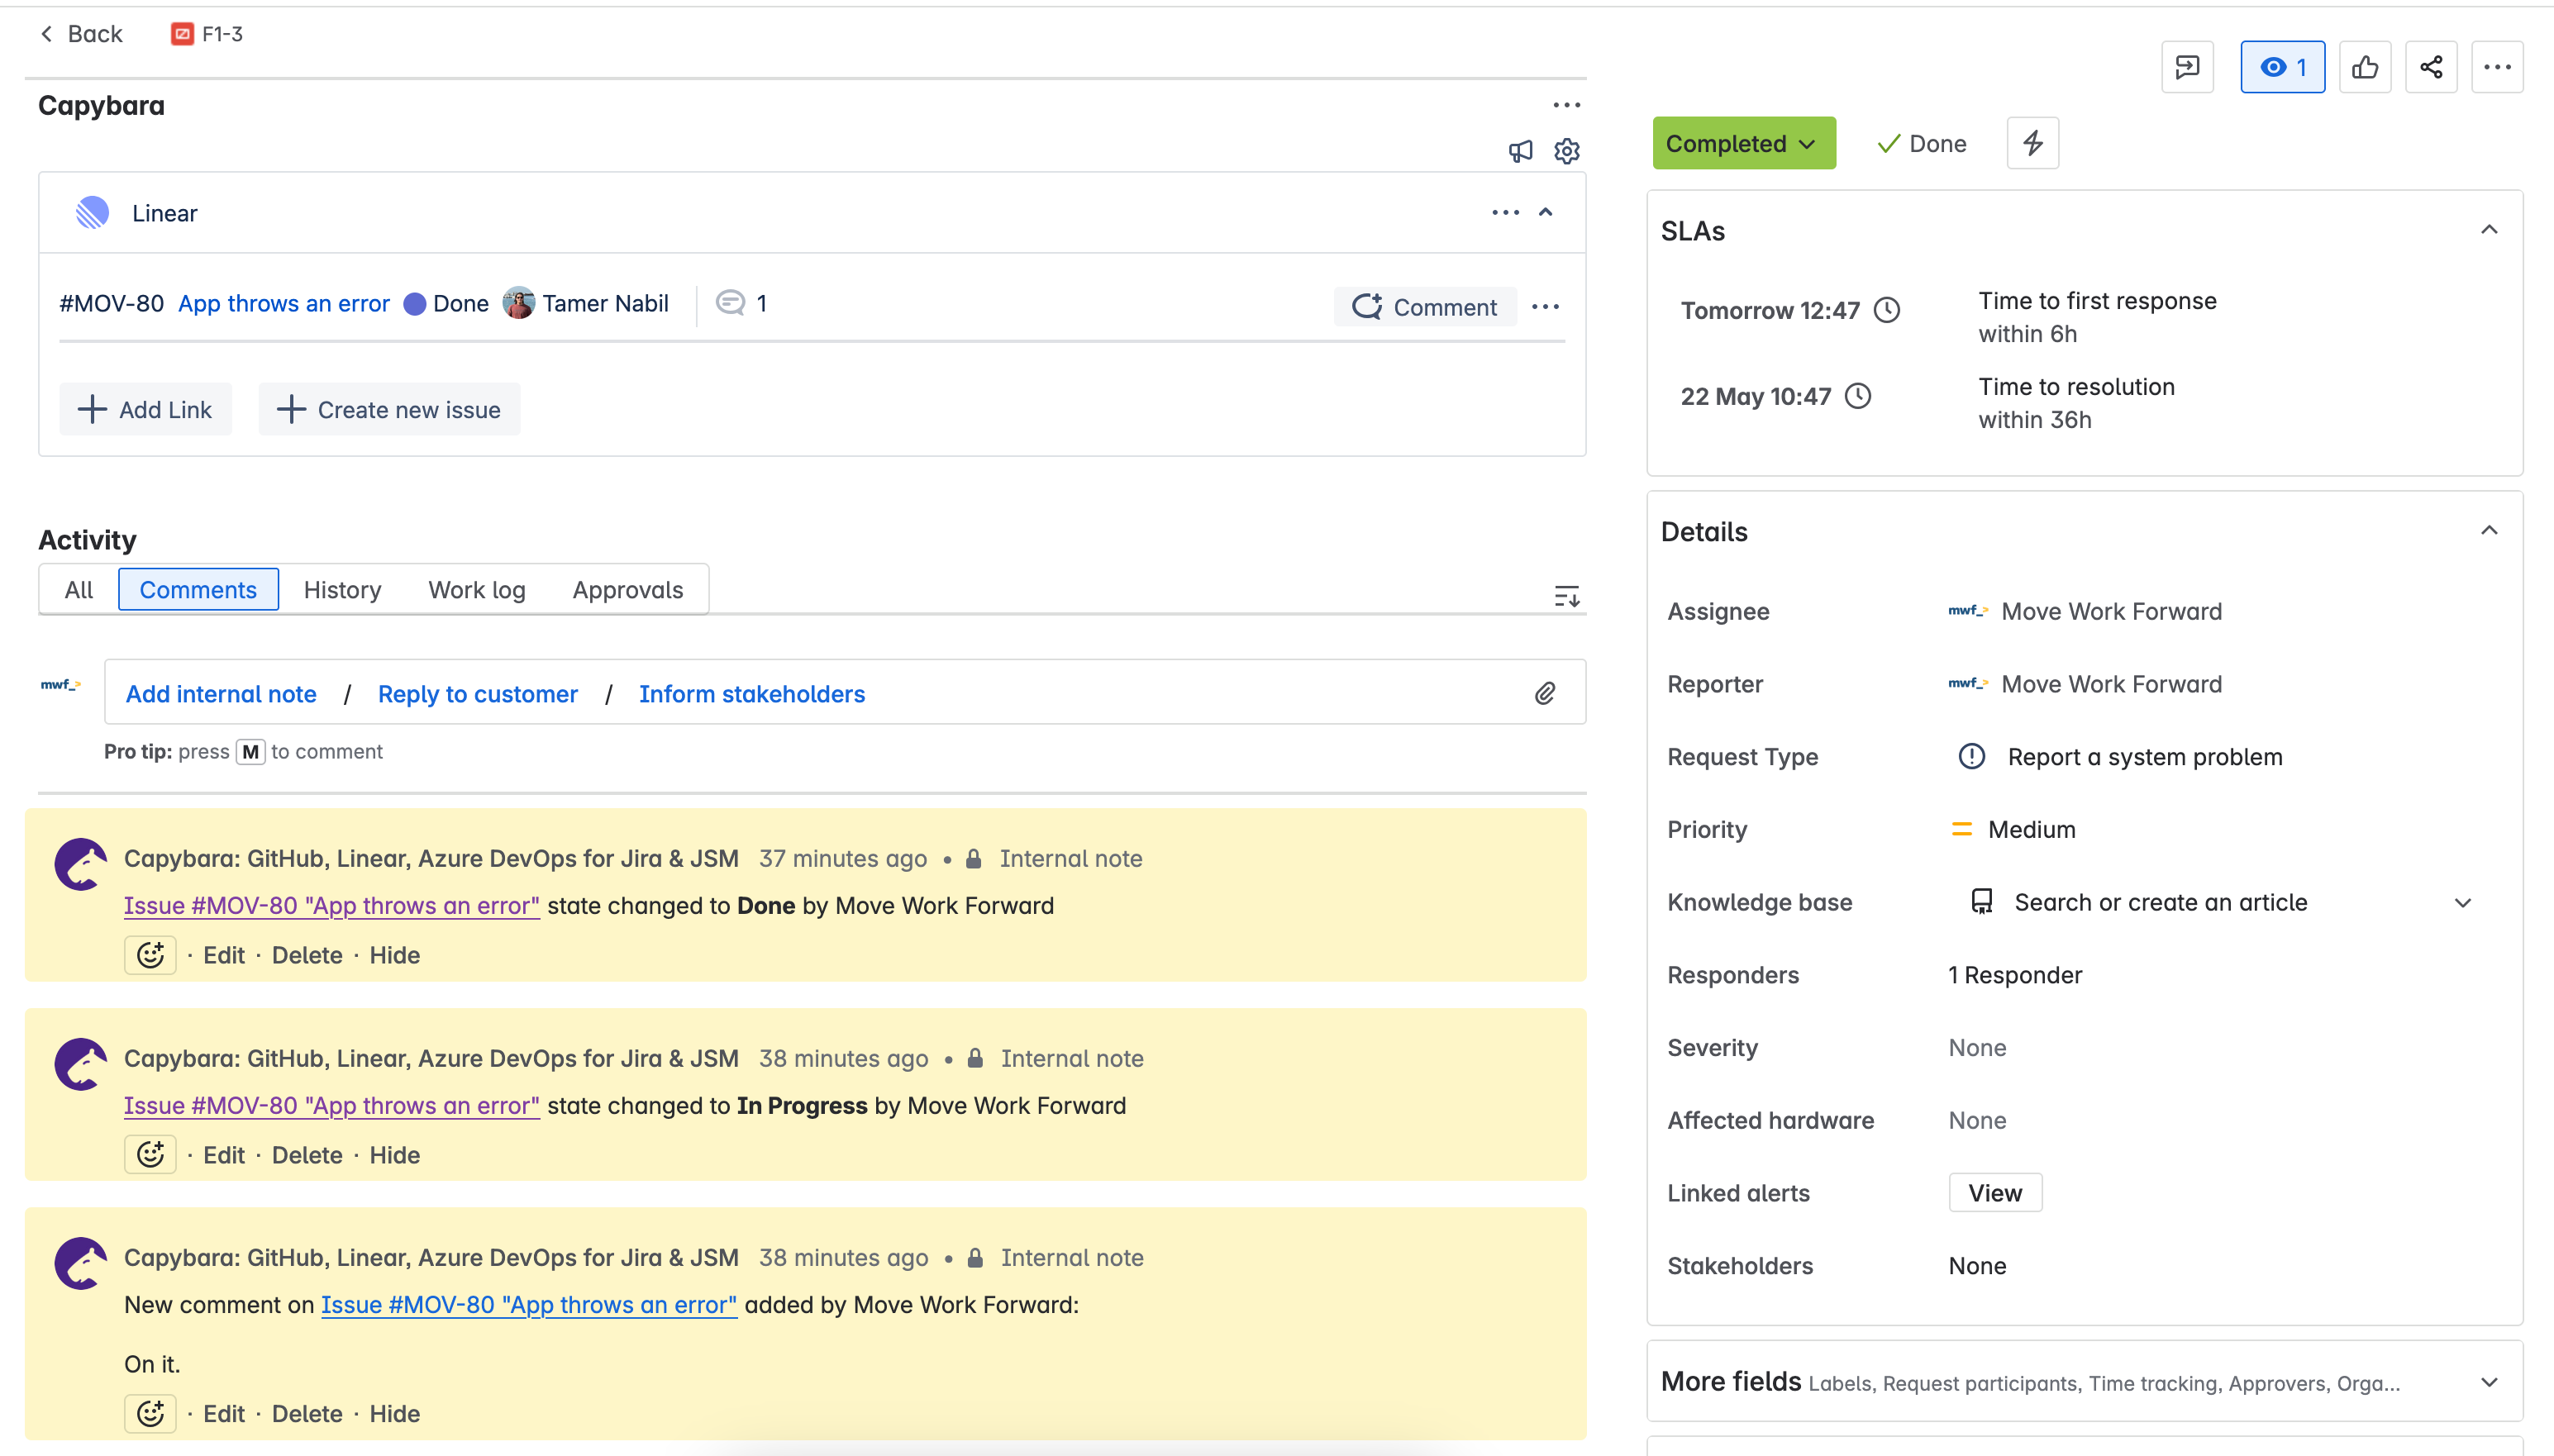Click the Affected hardware None field
Viewport: 2554px width, 1456px height.
1976,1121
